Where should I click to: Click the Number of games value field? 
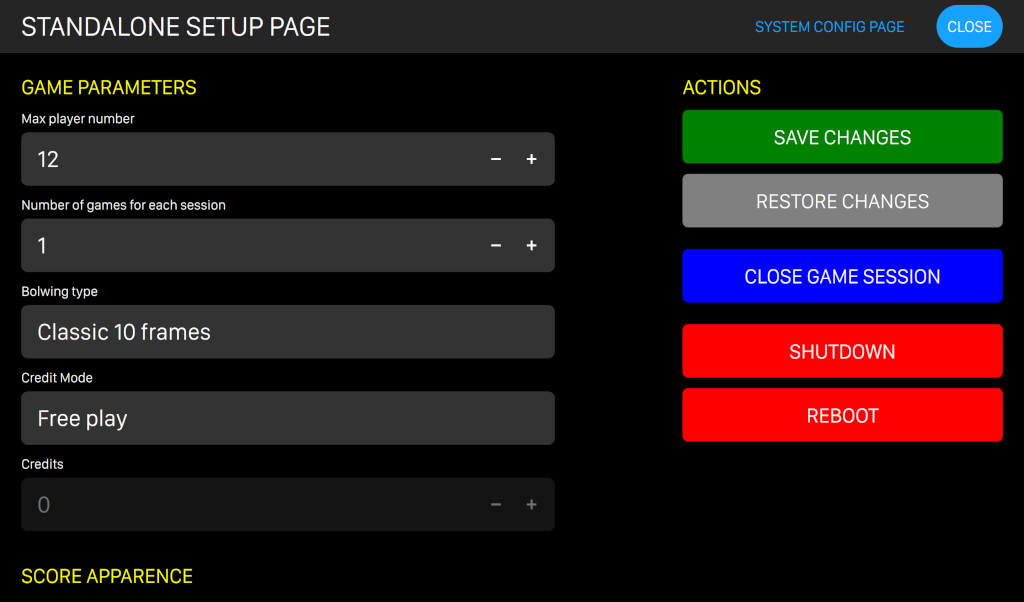point(250,246)
